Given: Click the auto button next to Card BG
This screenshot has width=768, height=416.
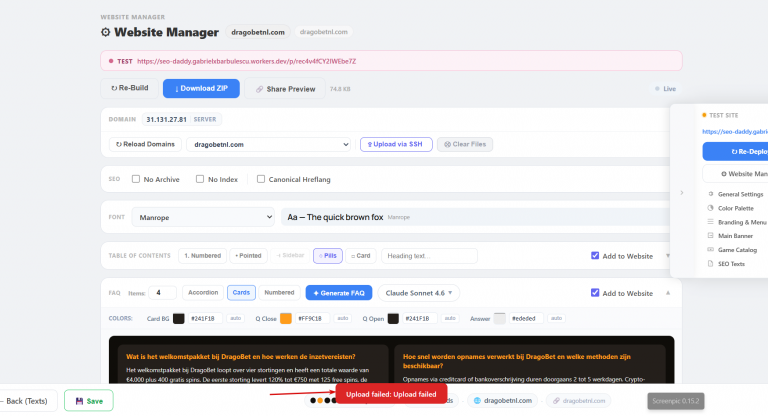Looking at the screenshot, I should 236,318.
